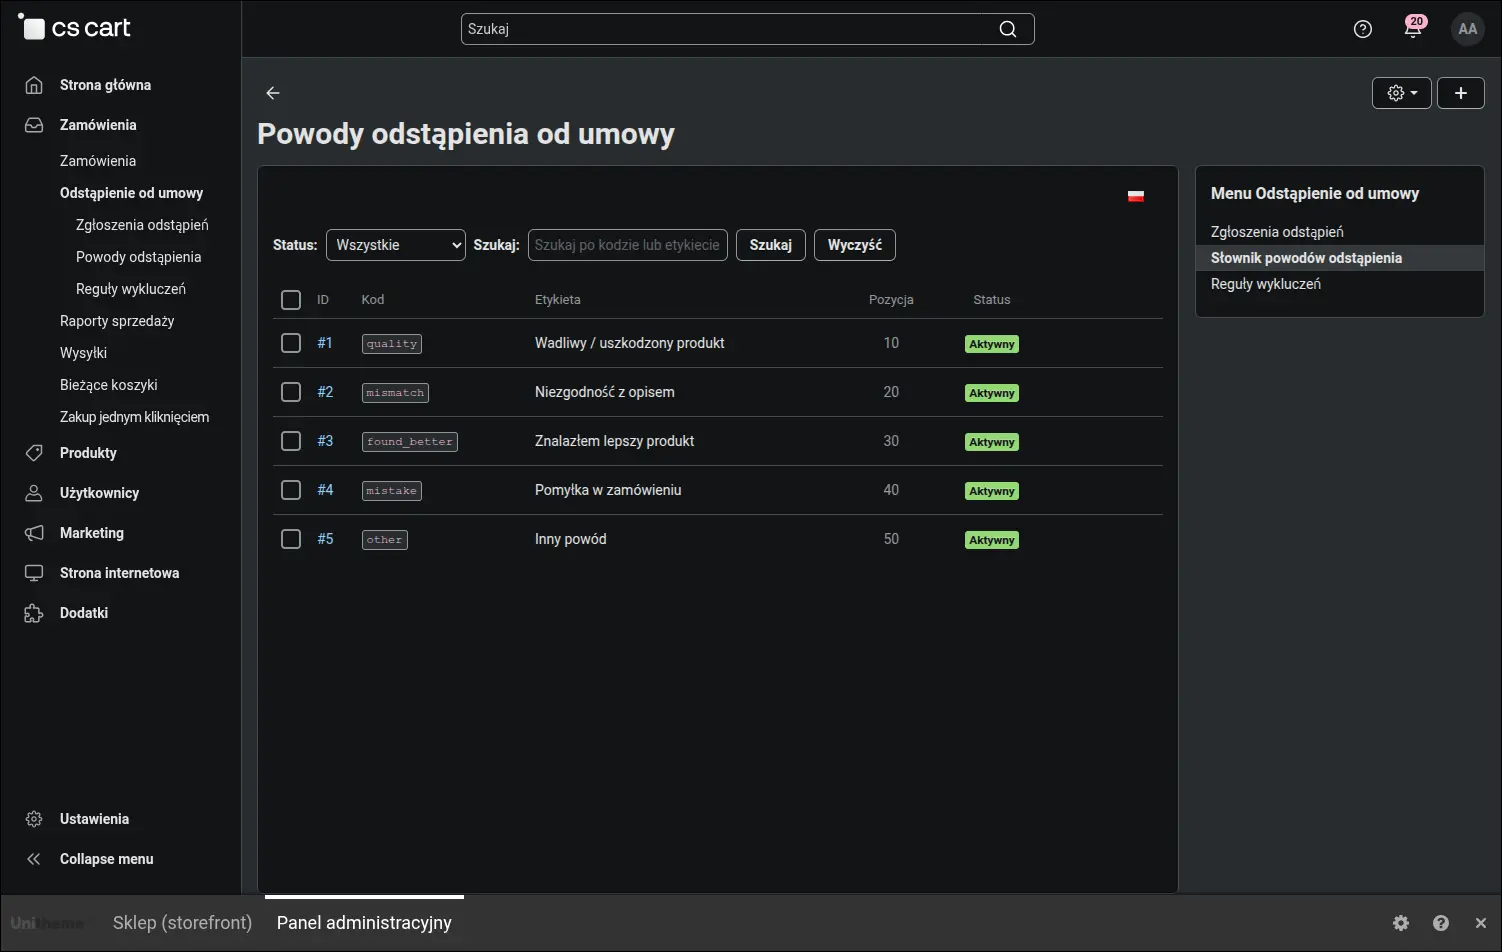Viewport: 1502px width, 952px height.
Task: Open reason link #5
Action: (325, 539)
